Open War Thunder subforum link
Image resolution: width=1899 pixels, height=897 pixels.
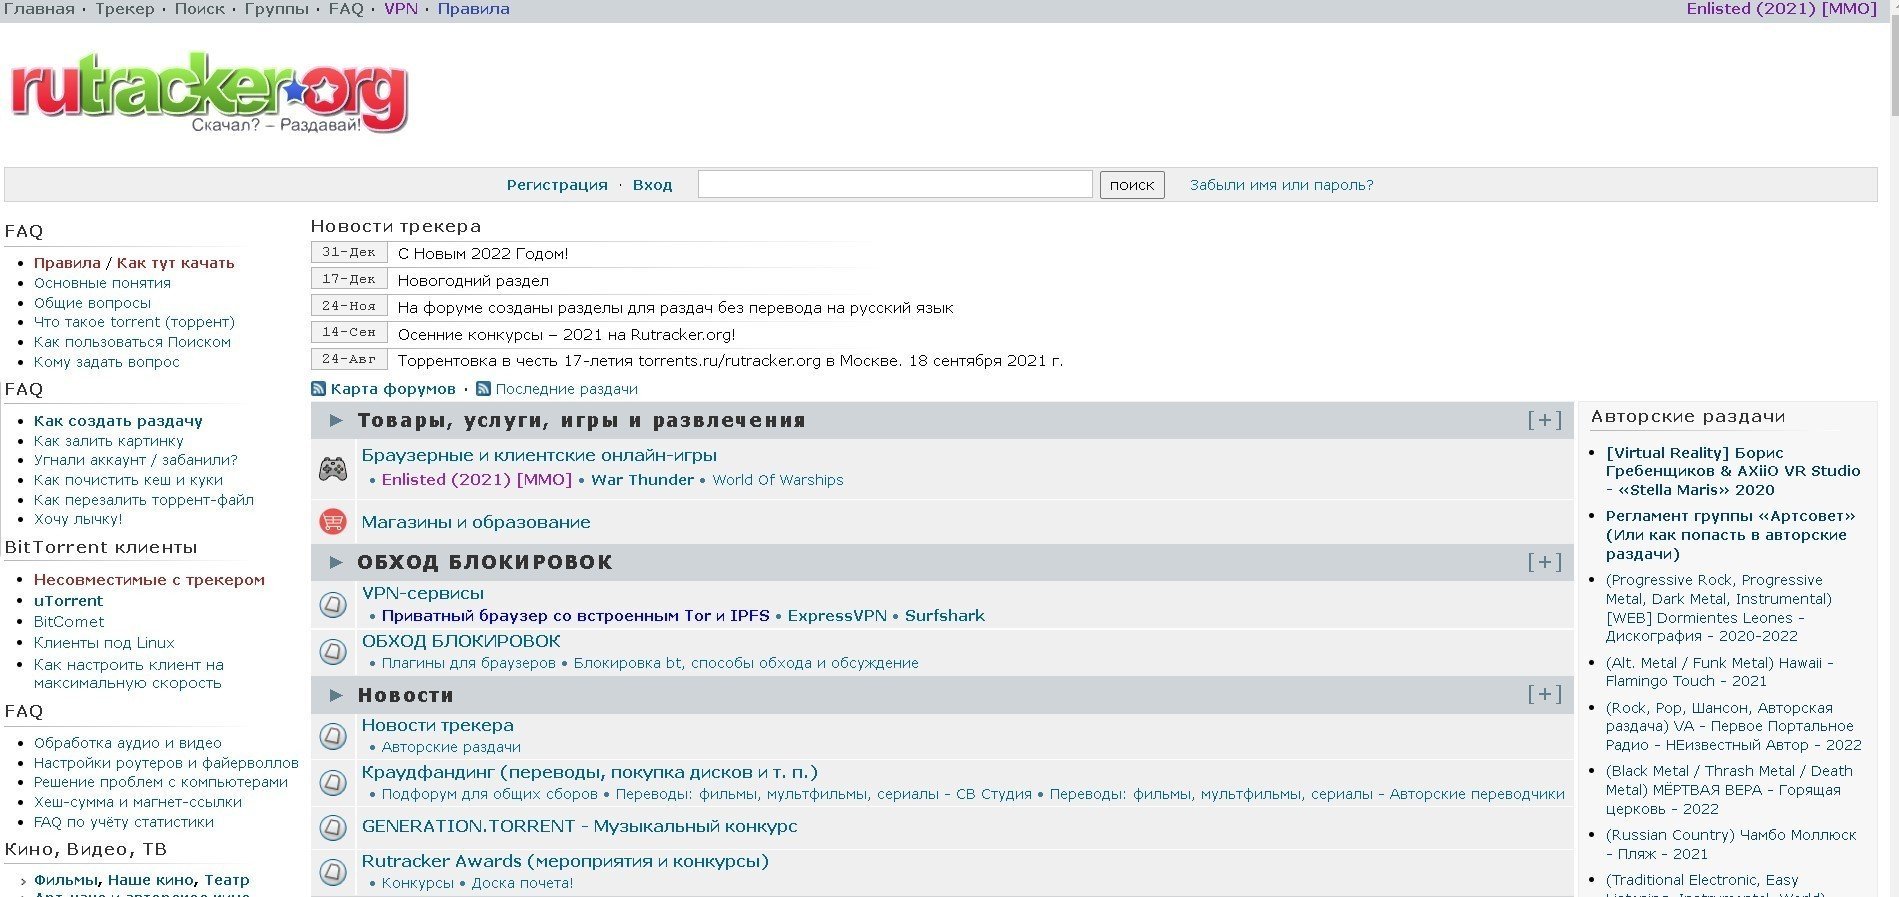coord(642,480)
